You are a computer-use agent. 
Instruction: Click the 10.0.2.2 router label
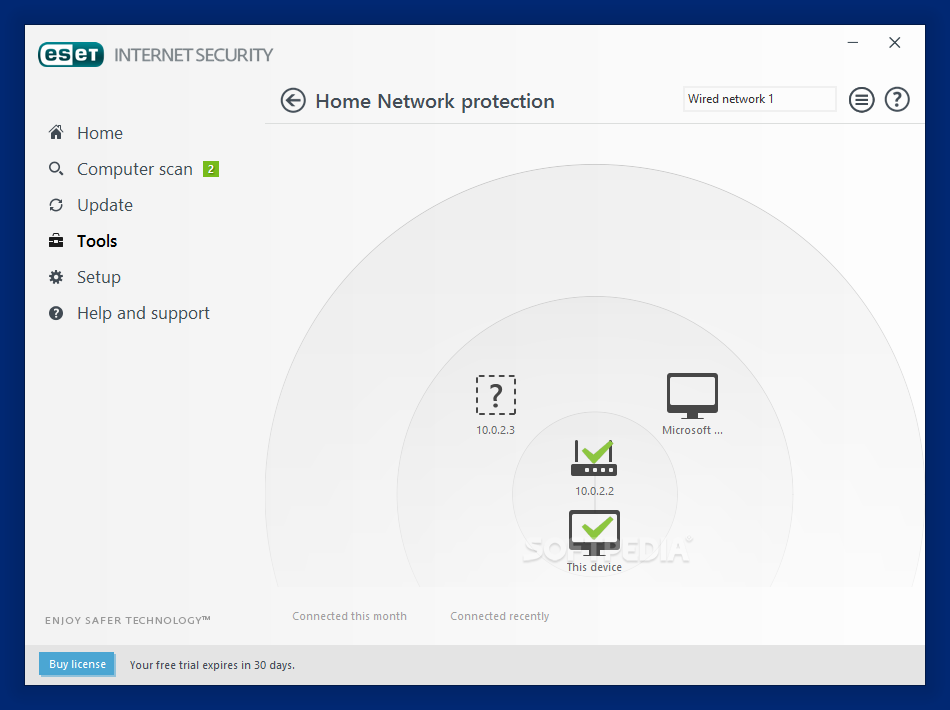[x=594, y=491]
